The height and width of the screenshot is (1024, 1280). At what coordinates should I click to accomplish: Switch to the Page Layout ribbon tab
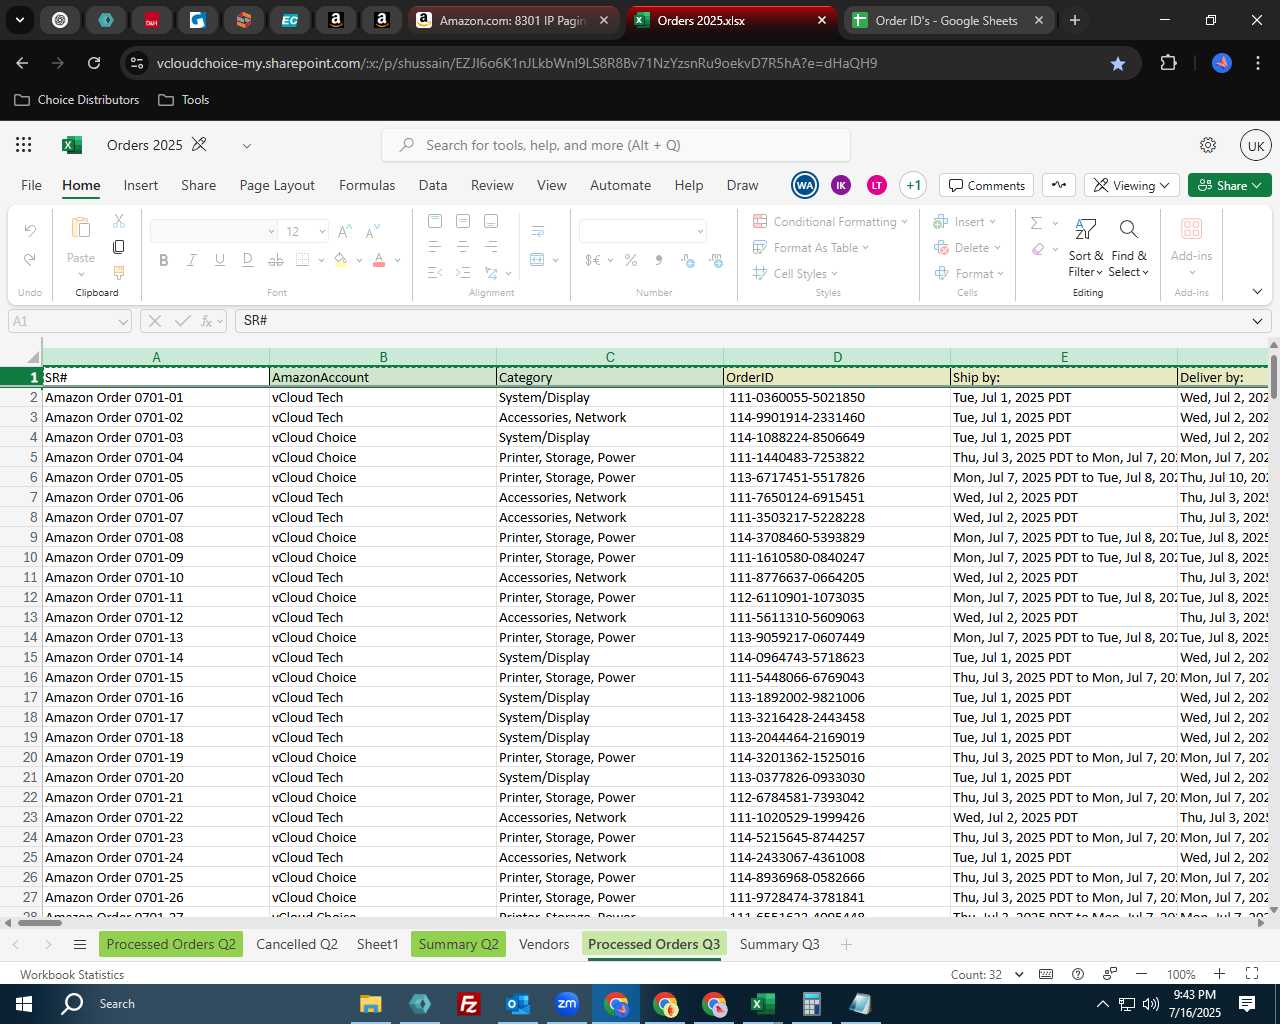point(277,185)
